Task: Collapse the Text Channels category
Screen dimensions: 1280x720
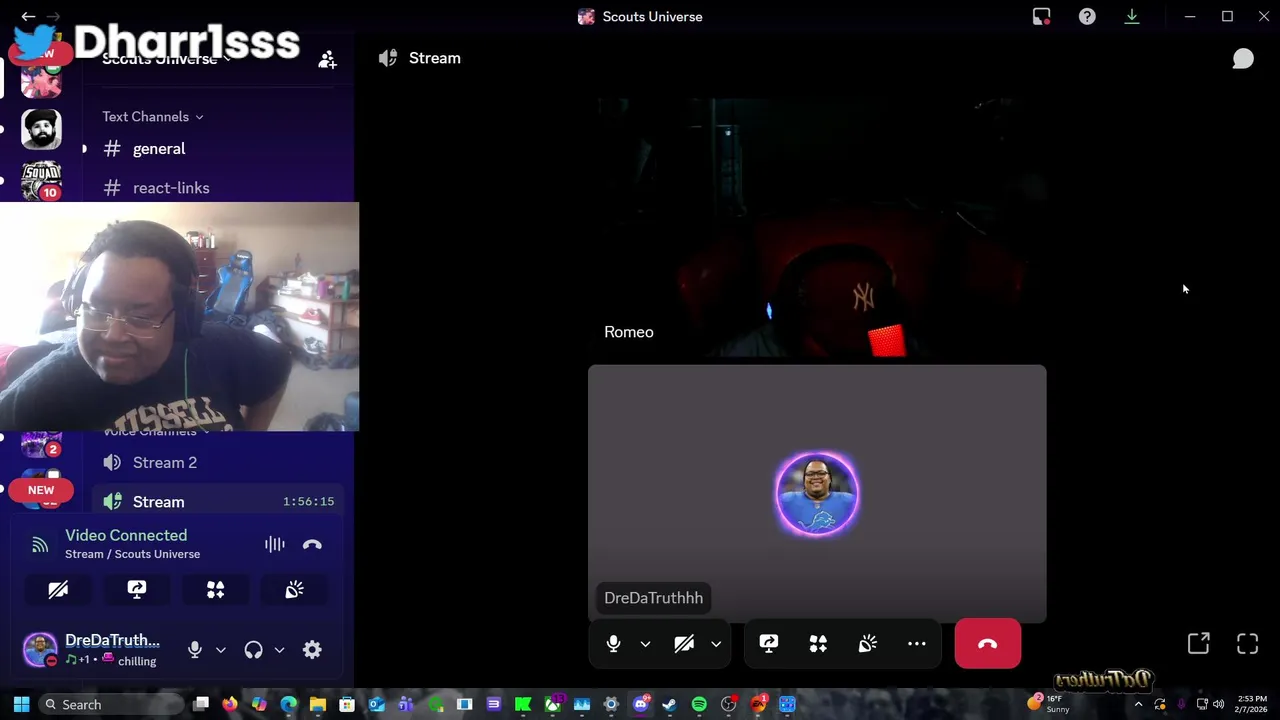Action: [x=152, y=117]
